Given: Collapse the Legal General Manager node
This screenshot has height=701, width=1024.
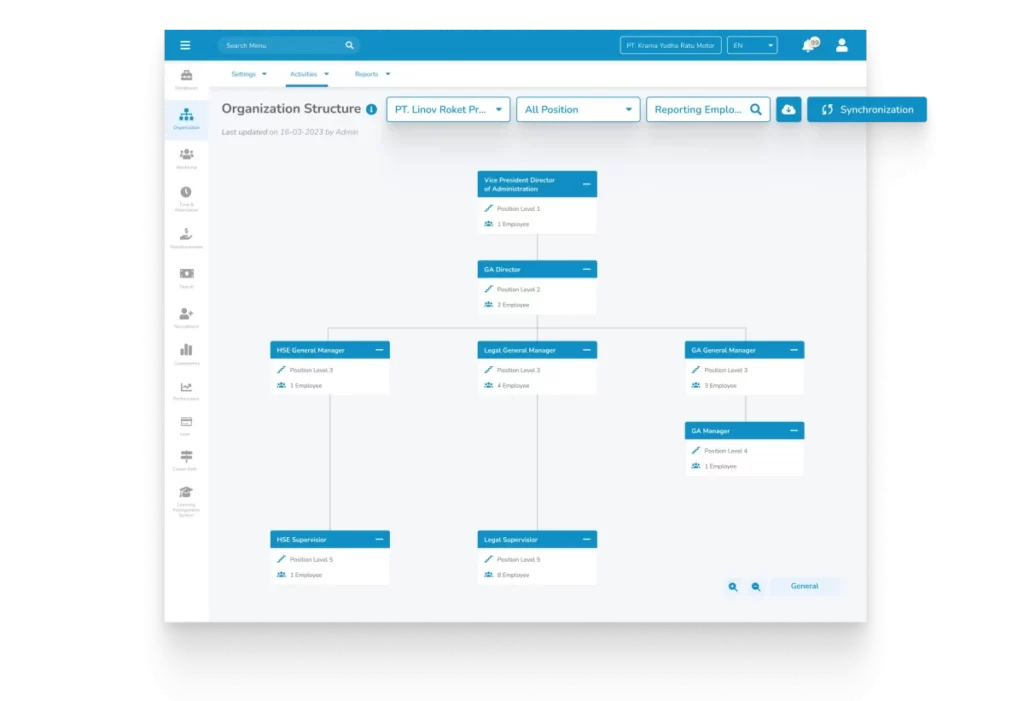Looking at the screenshot, I should 586,350.
